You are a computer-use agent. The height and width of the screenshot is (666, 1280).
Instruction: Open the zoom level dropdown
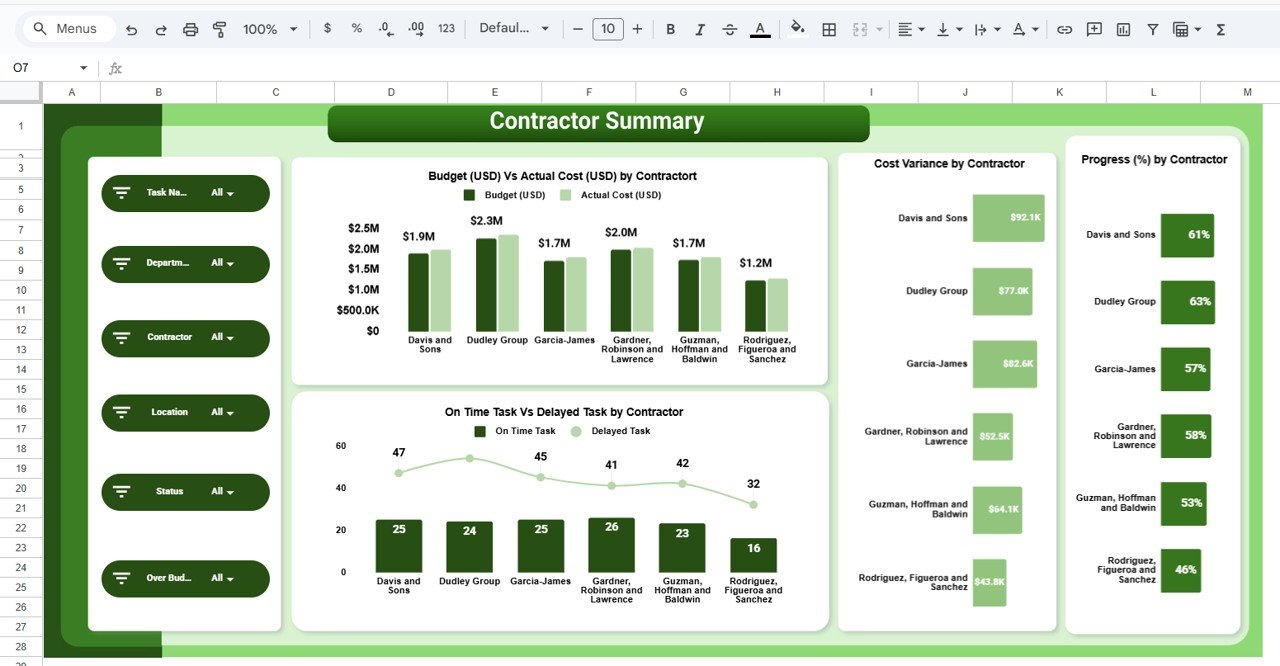pyautogui.click(x=266, y=29)
